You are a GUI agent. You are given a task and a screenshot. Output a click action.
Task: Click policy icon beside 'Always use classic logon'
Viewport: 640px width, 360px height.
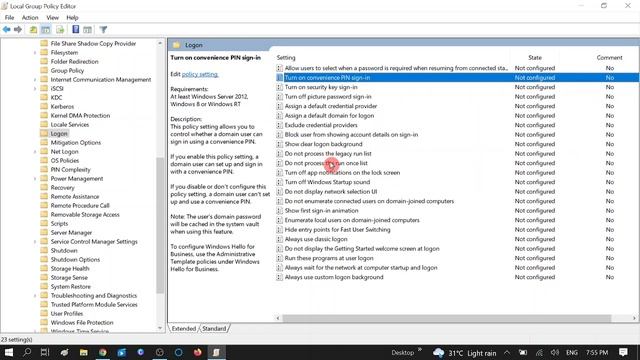(x=279, y=239)
